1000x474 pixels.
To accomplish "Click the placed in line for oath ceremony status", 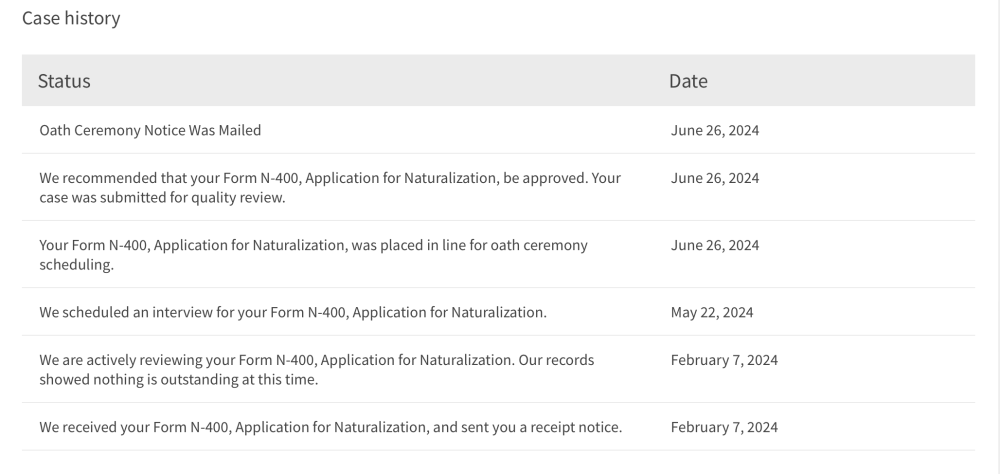I will pos(313,255).
